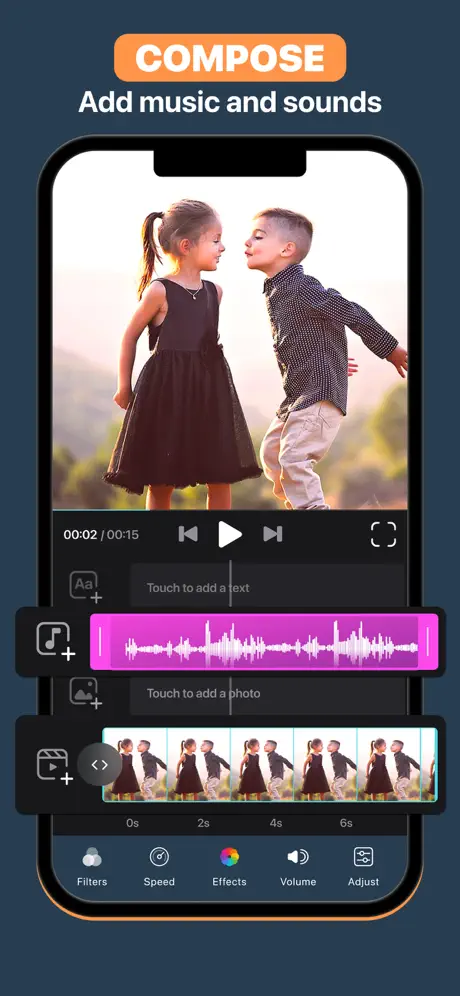460x996 pixels.
Task: Skip to previous clip
Action: click(x=188, y=534)
